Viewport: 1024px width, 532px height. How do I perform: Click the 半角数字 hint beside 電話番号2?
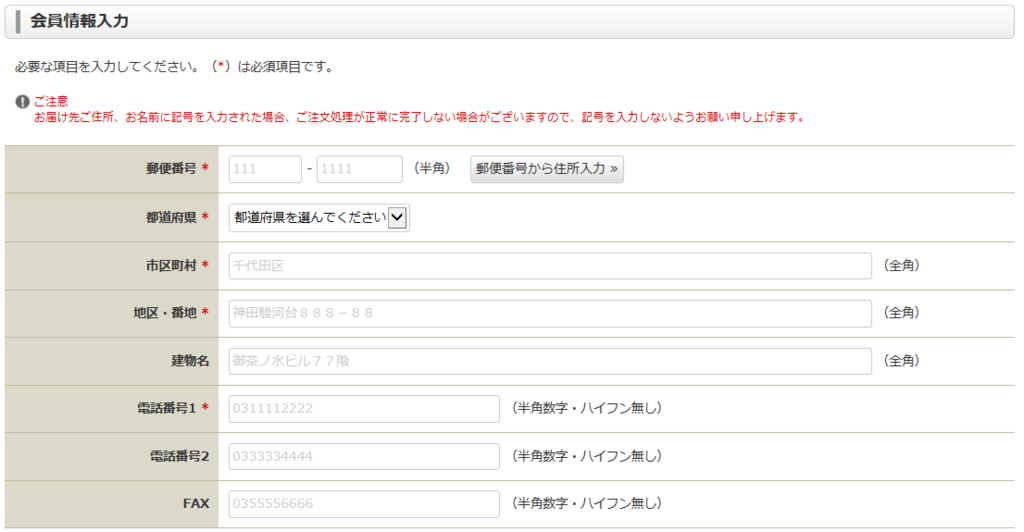coord(586,456)
